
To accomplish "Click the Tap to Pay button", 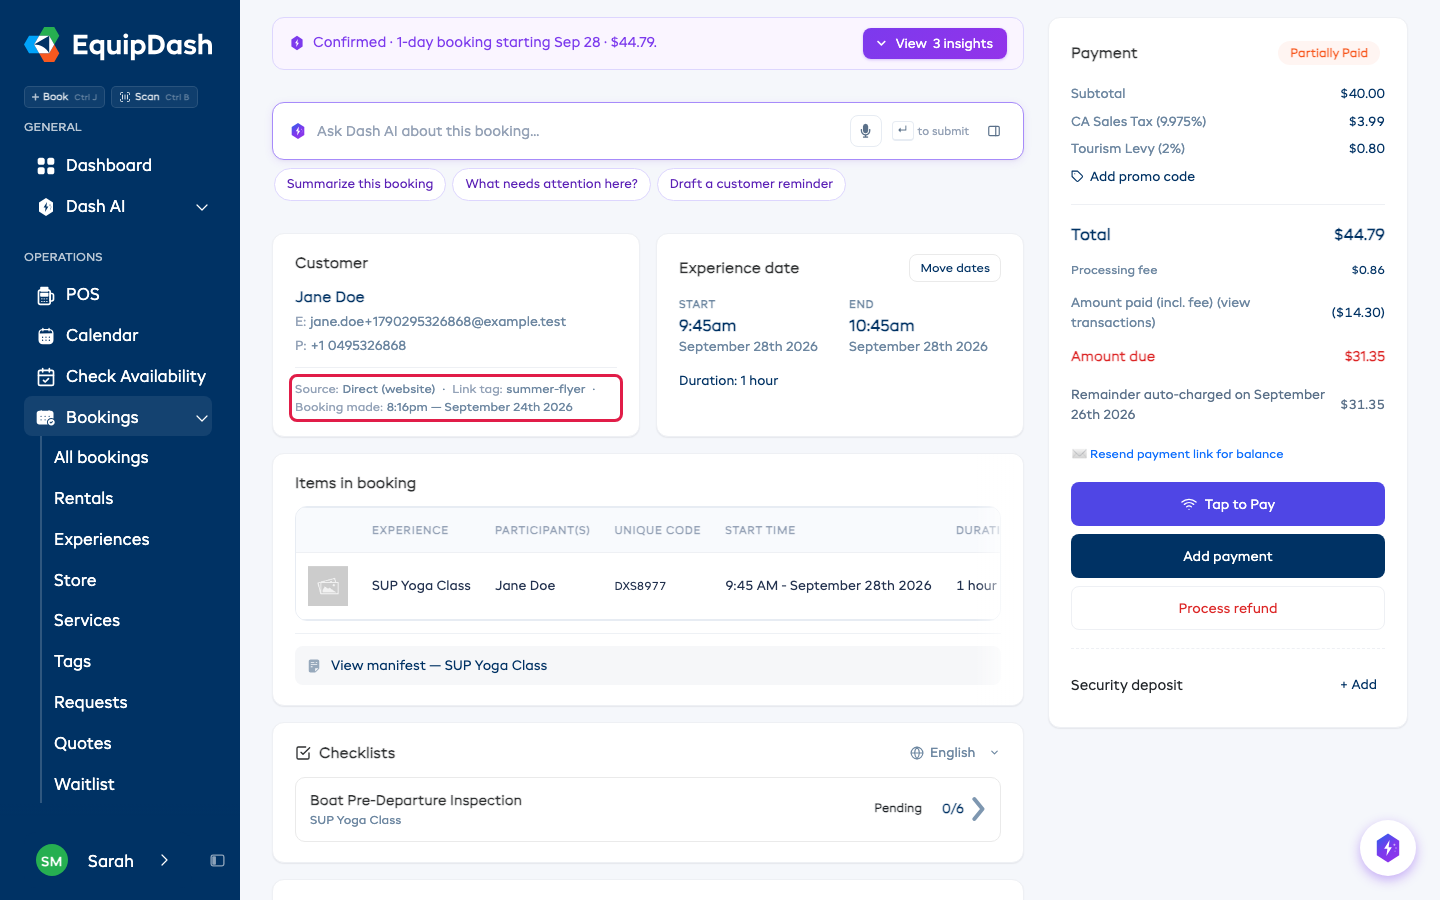I will 1228,504.
